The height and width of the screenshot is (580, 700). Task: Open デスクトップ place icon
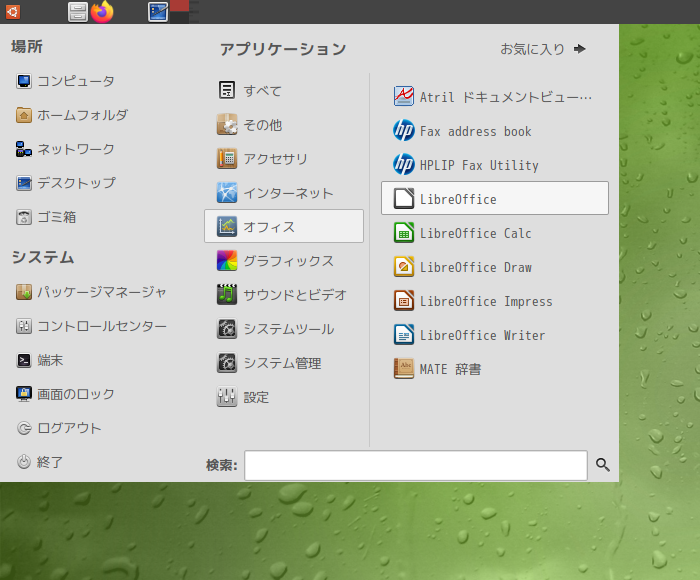point(24,183)
